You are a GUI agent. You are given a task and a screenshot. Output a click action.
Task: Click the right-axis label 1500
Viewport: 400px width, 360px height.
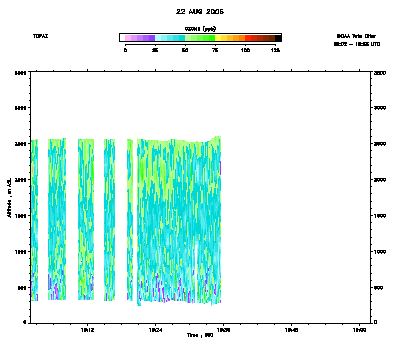[x=380, y=216]
